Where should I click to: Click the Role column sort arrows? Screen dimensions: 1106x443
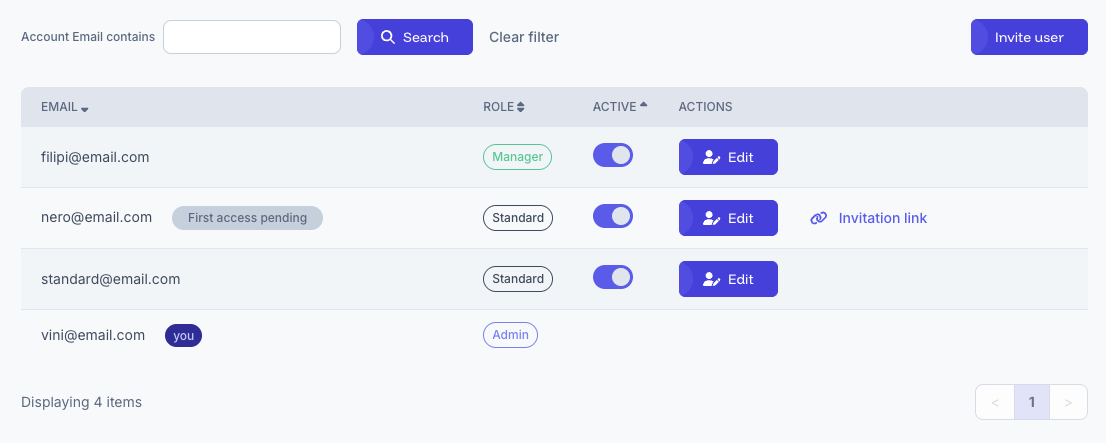tap(520, 107)
